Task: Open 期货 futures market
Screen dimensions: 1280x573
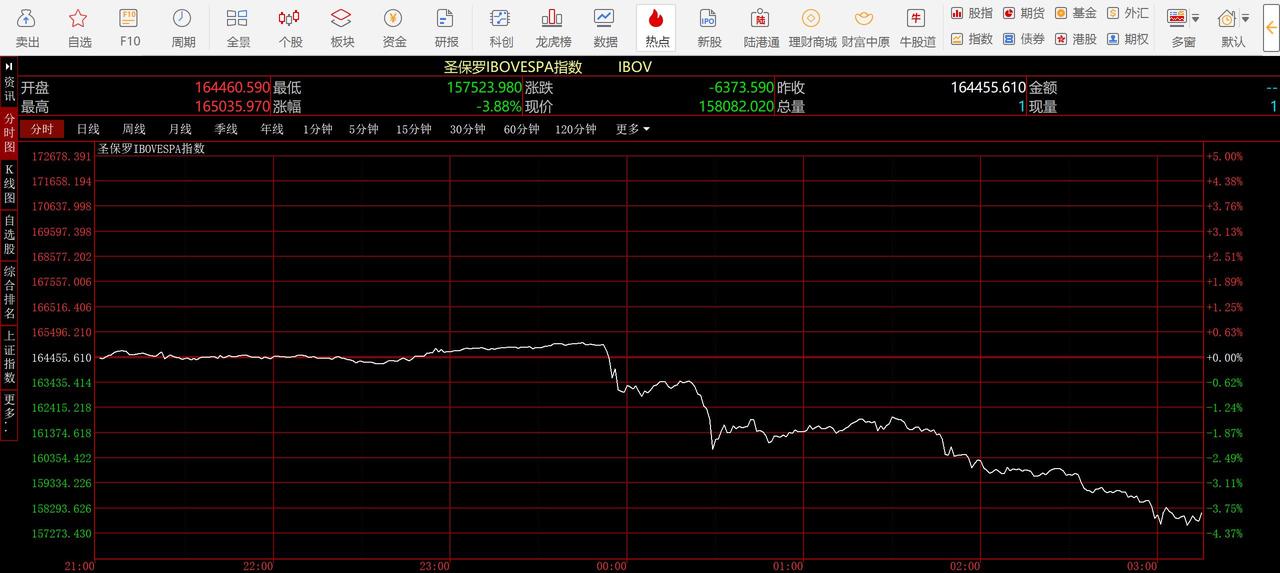Action: pyautogui.click(x=1024, y=13)
